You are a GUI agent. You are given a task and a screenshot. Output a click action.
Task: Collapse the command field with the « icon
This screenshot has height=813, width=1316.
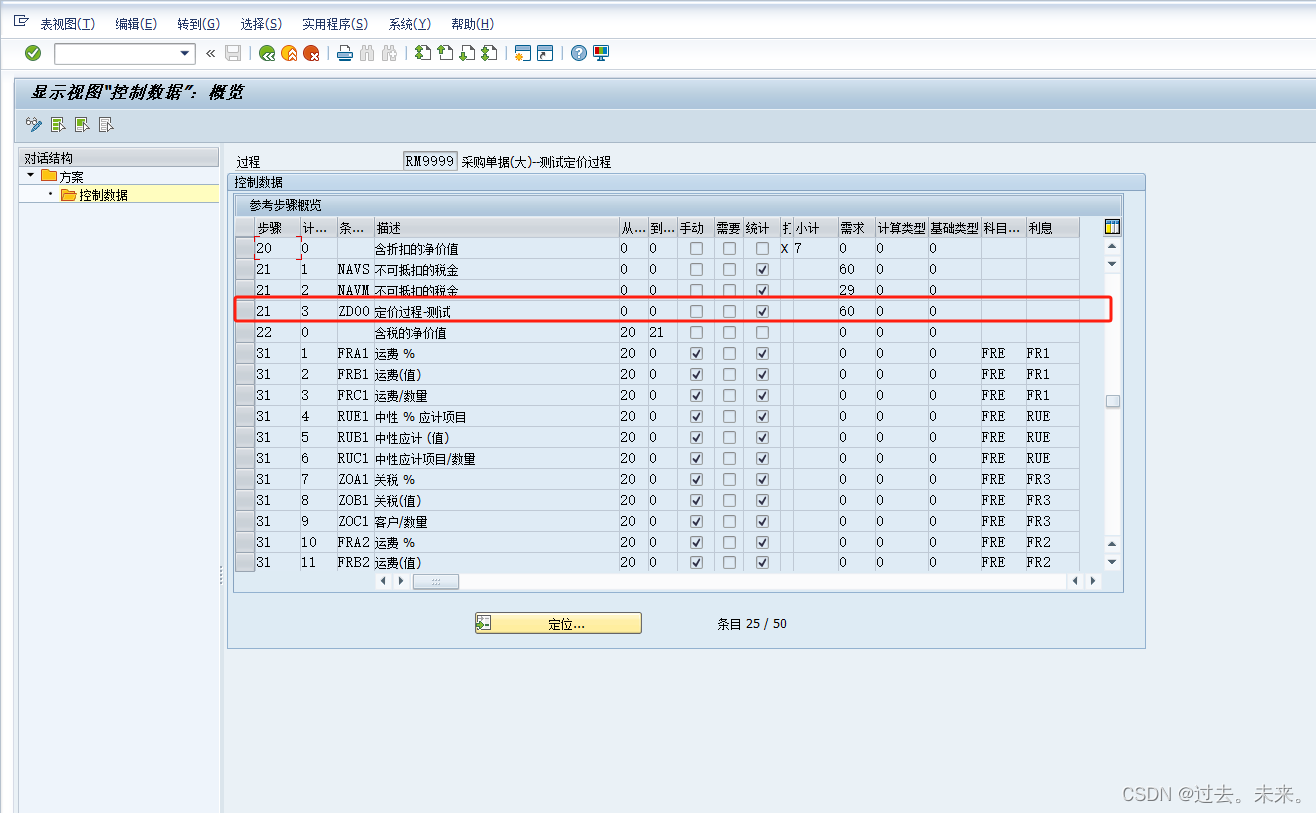point(211,53)
